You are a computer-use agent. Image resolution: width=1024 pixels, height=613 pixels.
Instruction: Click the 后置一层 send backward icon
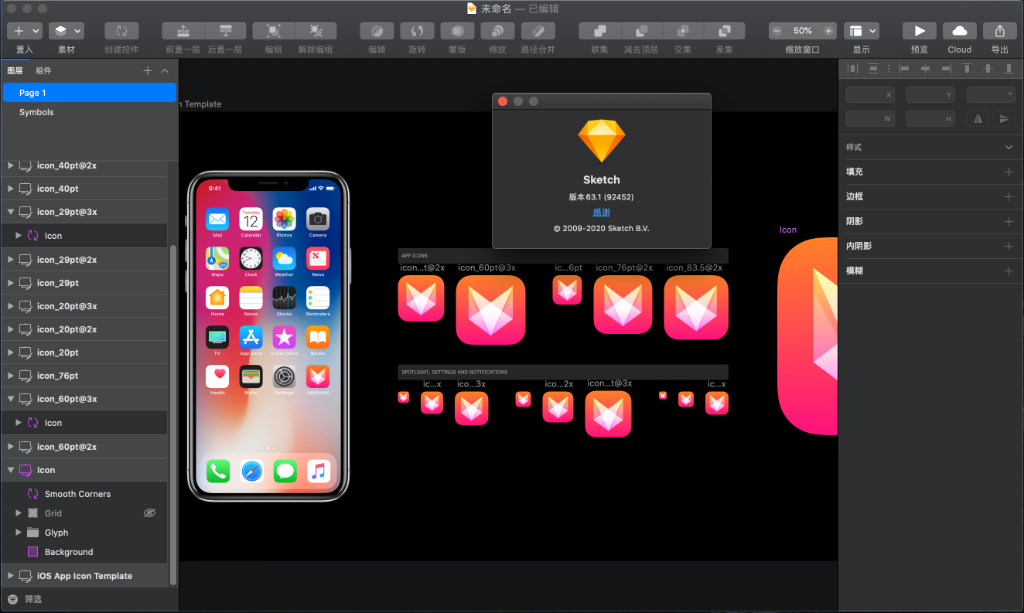[225, 31]
